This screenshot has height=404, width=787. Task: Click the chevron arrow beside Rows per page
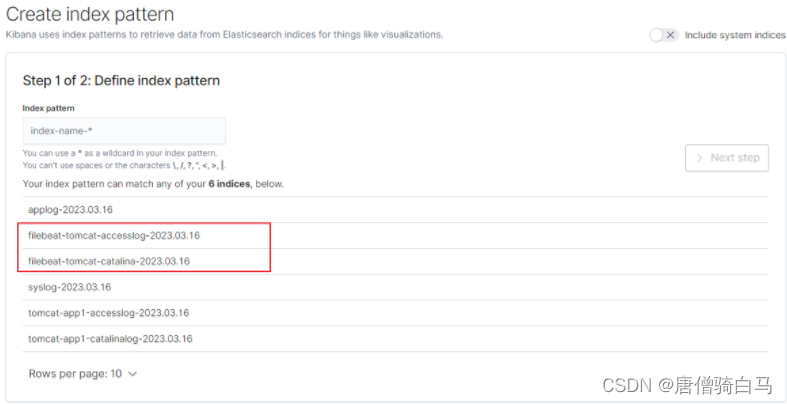(133, 374)
